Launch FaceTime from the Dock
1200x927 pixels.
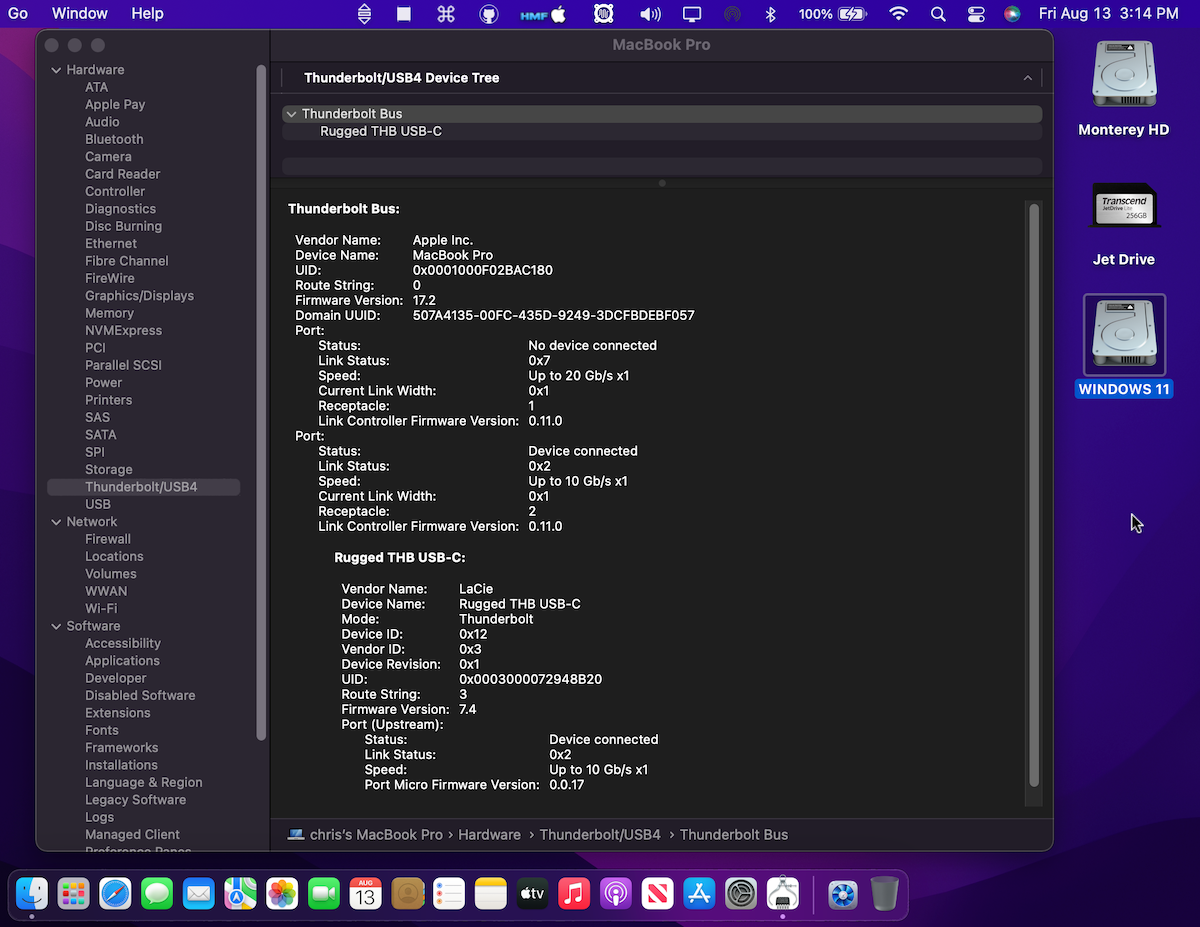(x=324, y=893)
